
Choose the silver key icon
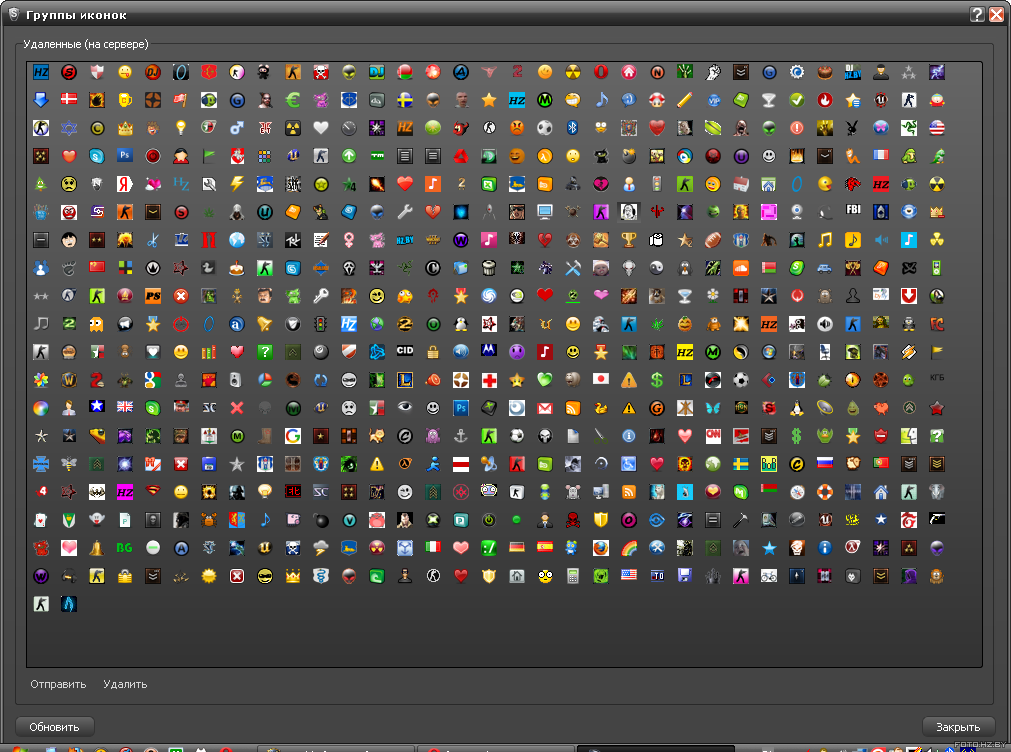[x=320, y=296]
